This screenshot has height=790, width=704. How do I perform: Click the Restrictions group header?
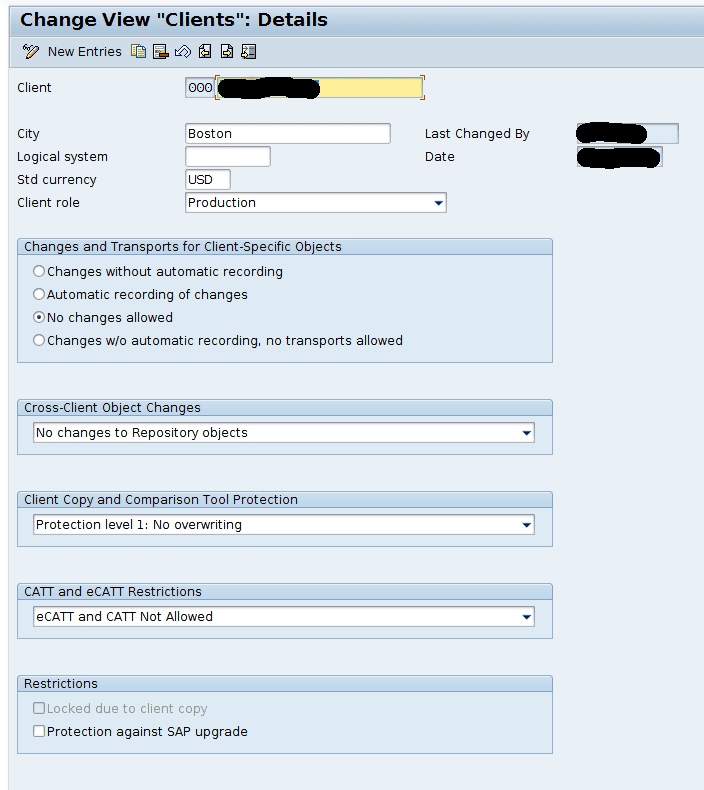pos(285,684)
